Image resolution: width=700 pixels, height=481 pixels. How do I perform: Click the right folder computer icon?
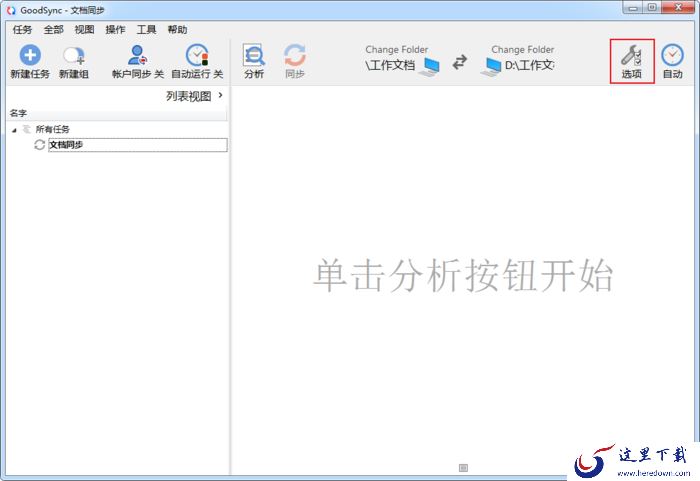coord(491,67)
